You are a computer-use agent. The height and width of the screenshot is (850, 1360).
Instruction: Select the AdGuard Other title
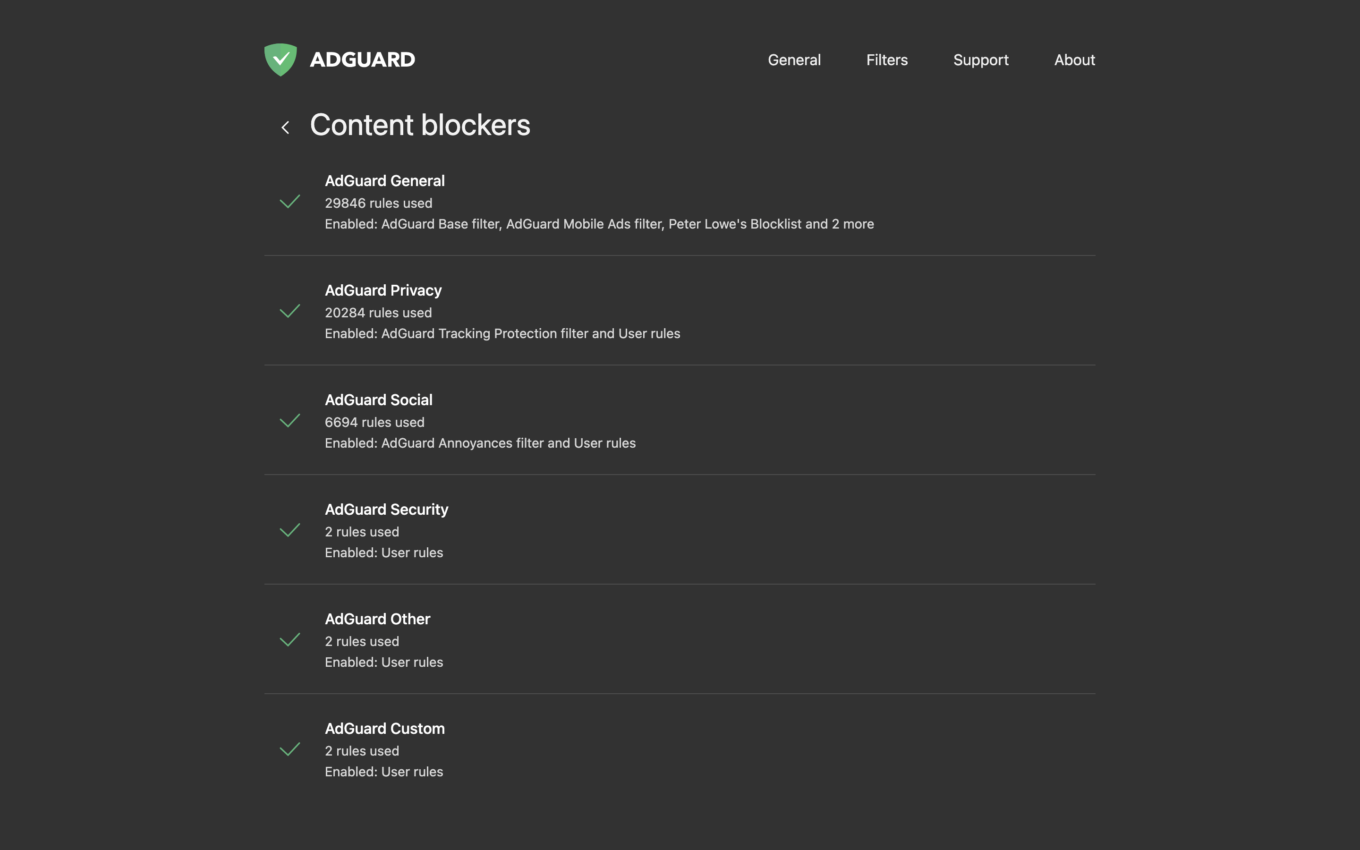[377, 619]
